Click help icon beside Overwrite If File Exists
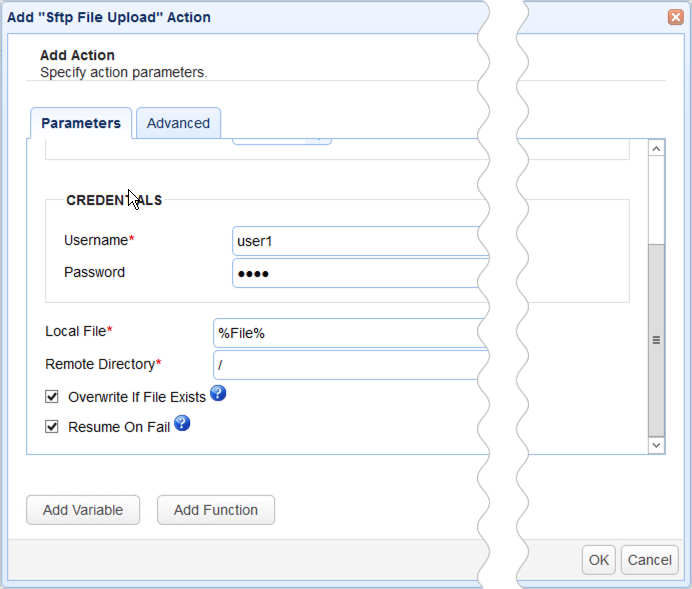This screenshot has height=589, width=692. coord(218,394)
